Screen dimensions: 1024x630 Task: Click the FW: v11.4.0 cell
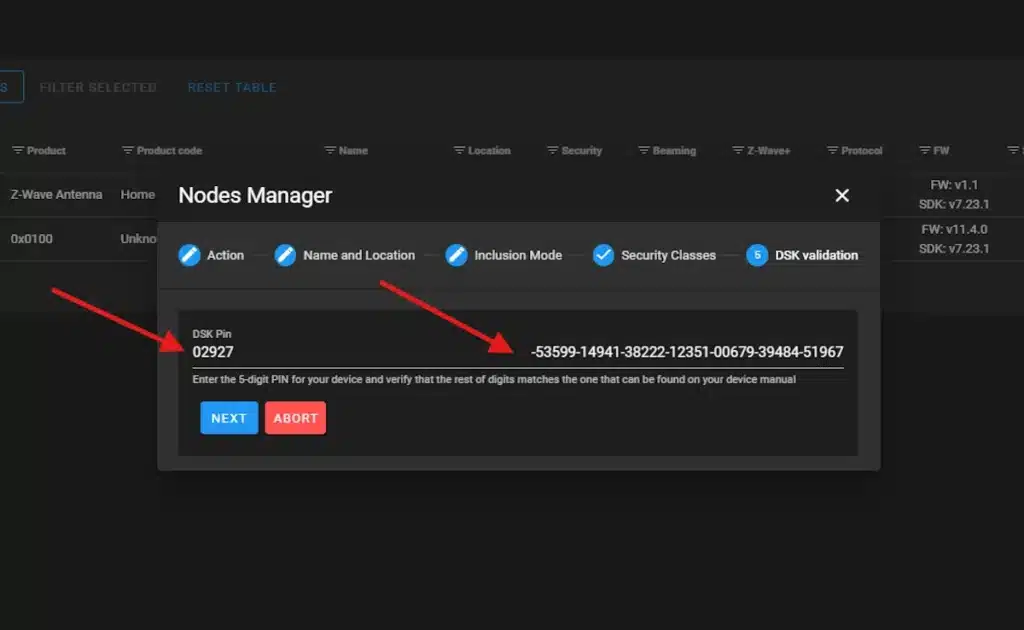[x=954, y=230]
